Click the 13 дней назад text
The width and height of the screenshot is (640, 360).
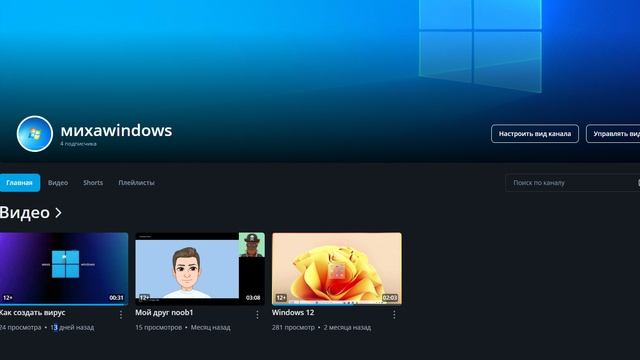click(x=72, y=327)
